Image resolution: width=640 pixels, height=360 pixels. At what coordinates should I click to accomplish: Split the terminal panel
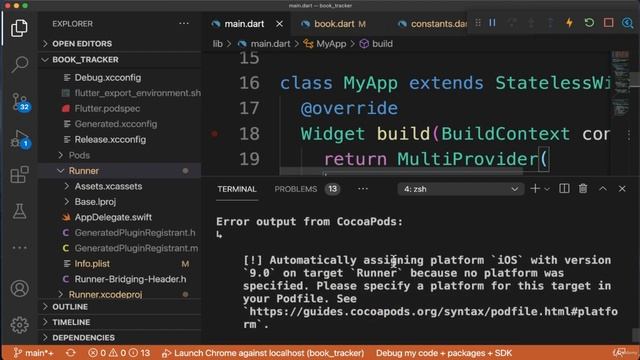tap(564, 189)
